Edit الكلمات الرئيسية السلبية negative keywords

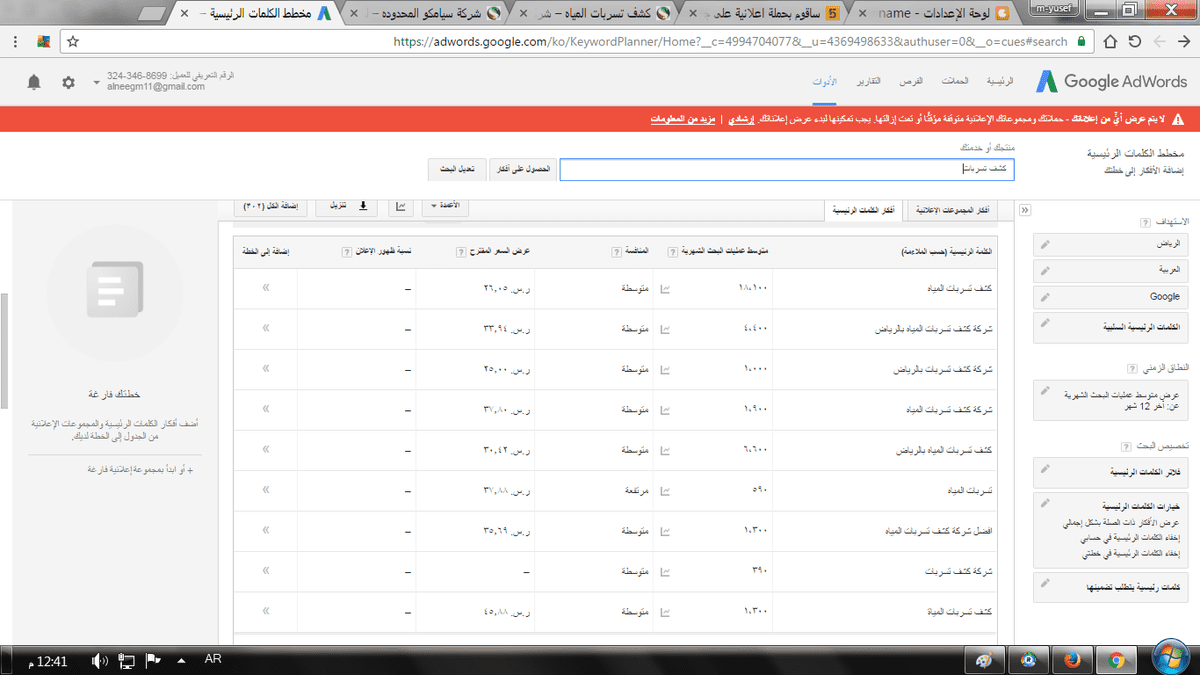pyautogui.click(x=1109, y=326)
